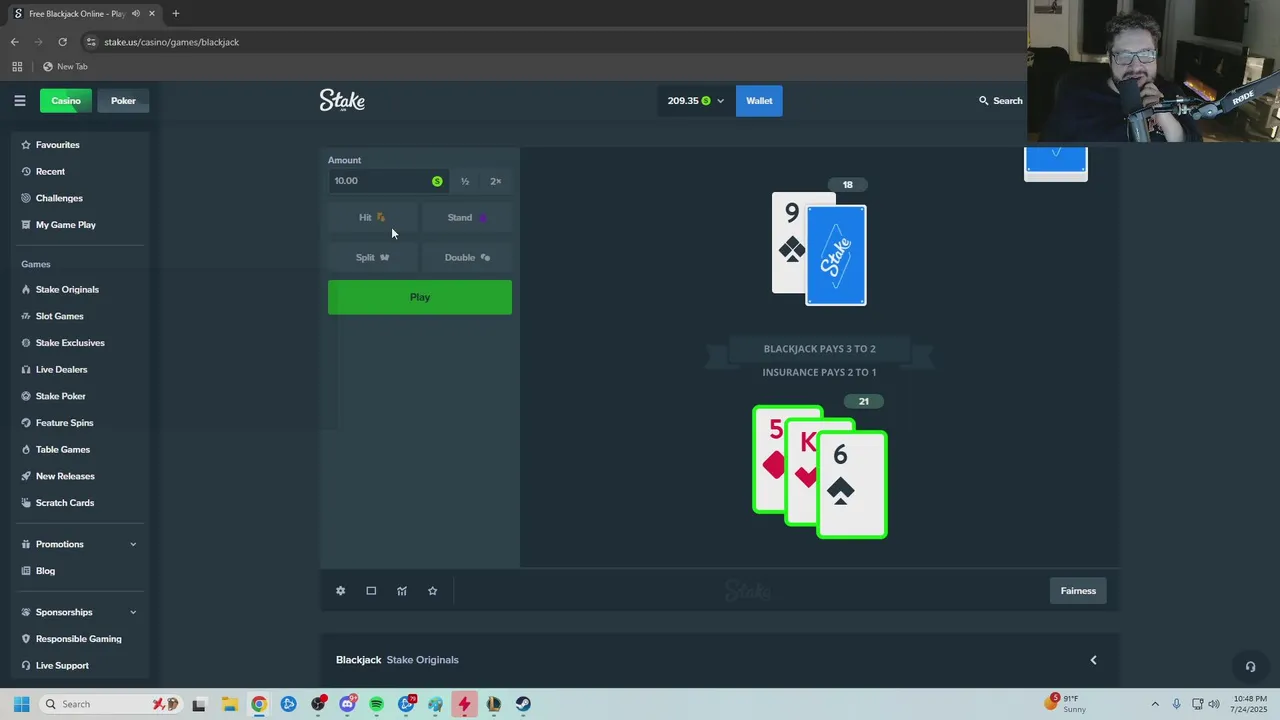Open Task View on the taskbar

(x=199, y=704)
